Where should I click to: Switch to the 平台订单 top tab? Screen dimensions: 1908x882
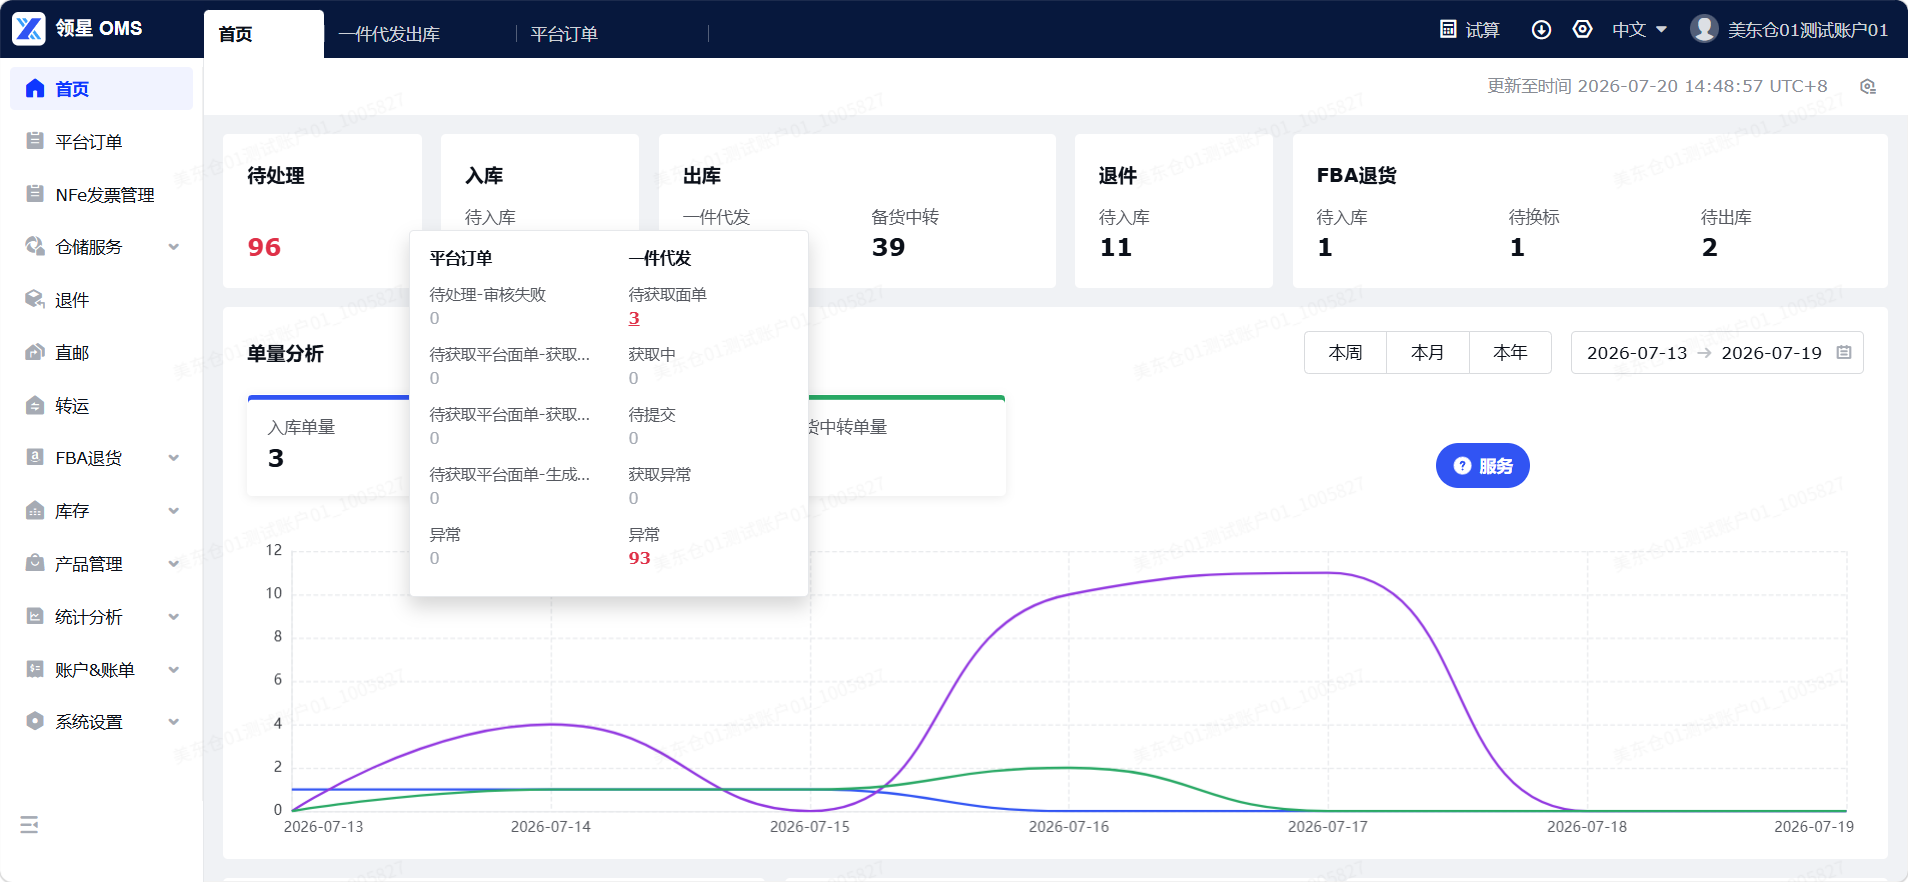pos(564,34)
